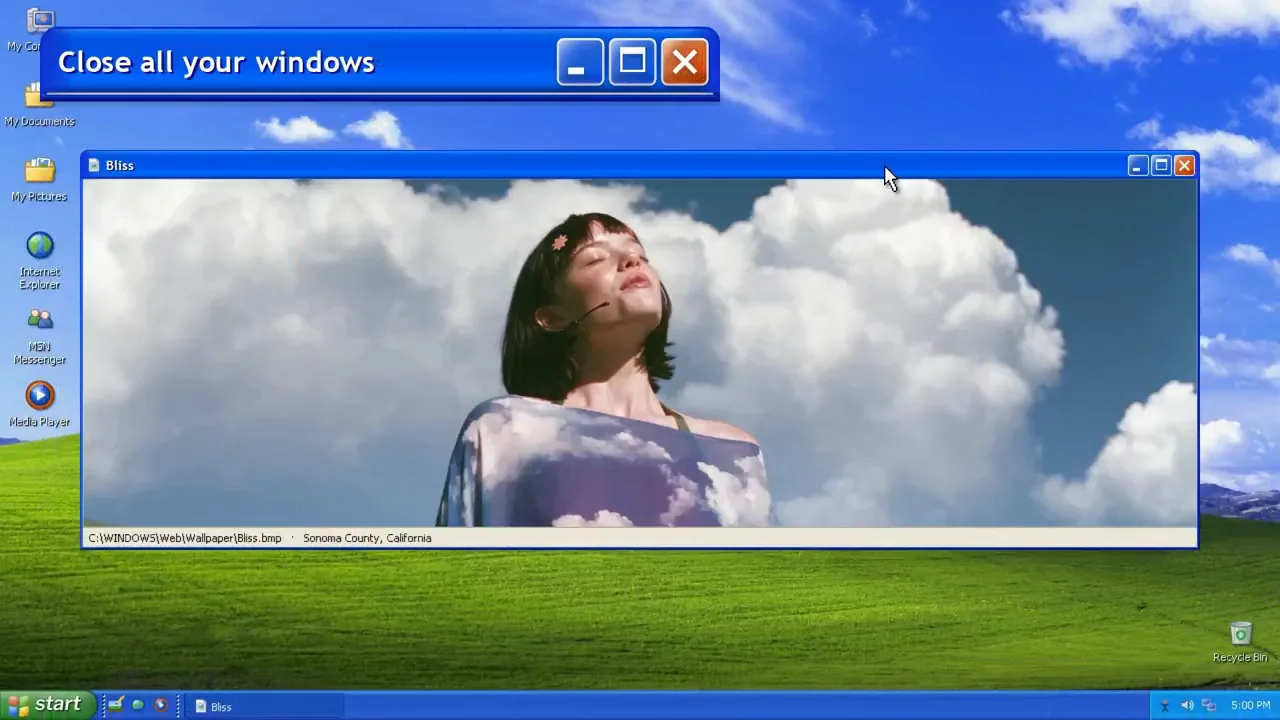Click the Bliss window's title bar icon
This screenshot has width=1280, height=720.
pos(94,165)
